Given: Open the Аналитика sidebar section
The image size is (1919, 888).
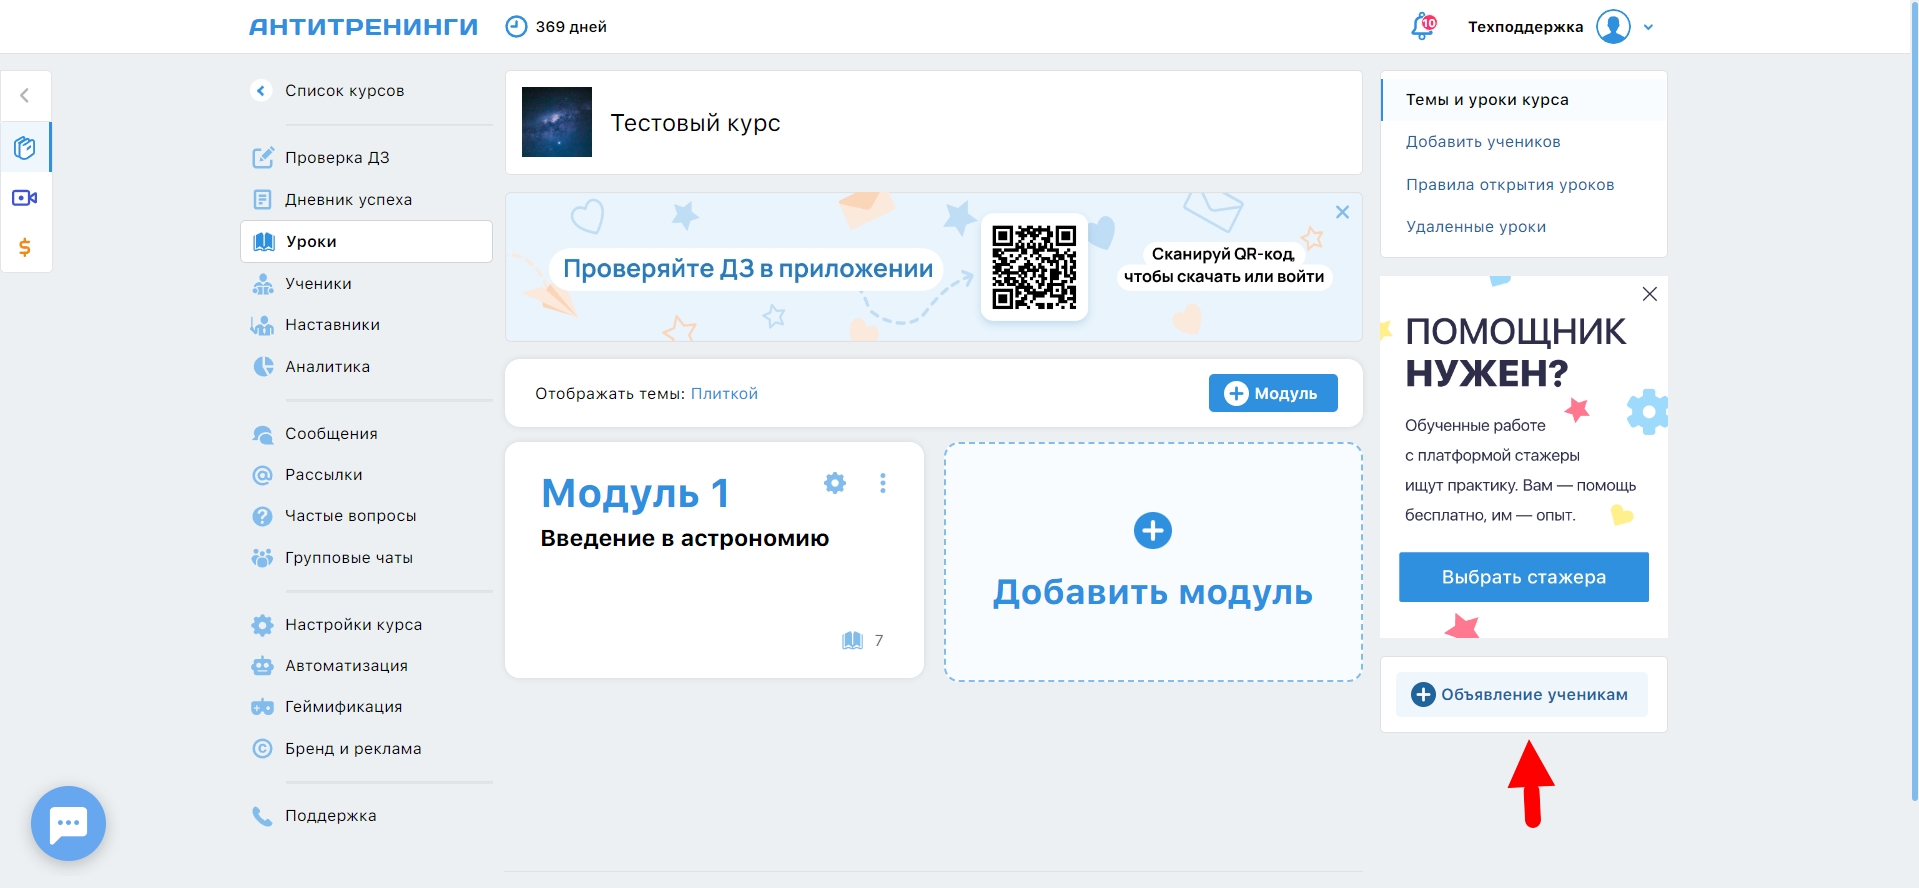Looking at the screenshot, I should click(327, 367).
